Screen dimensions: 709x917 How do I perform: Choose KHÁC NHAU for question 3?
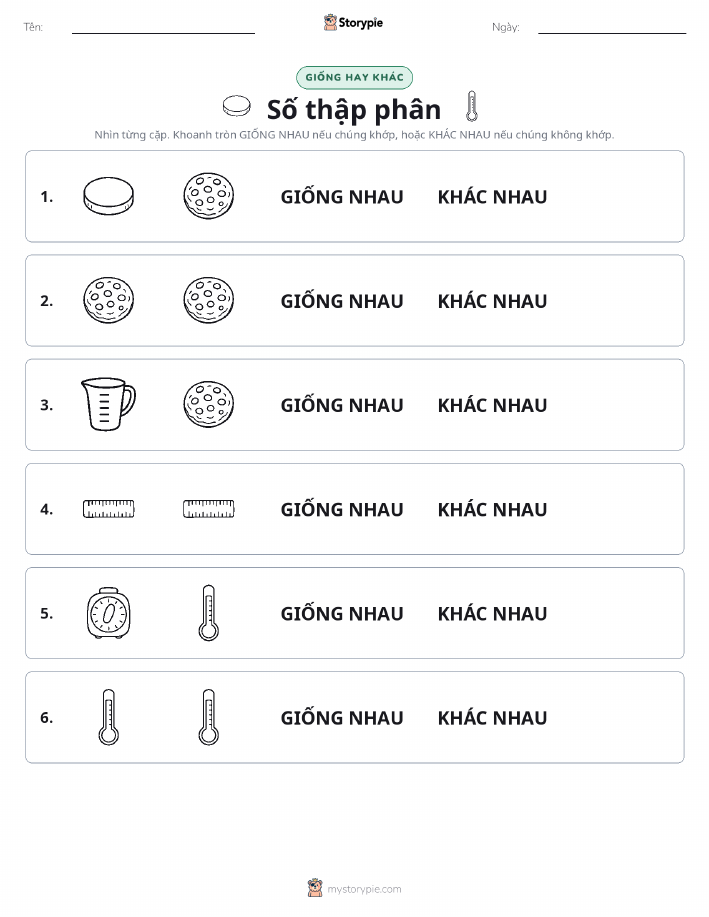point(493,405)
